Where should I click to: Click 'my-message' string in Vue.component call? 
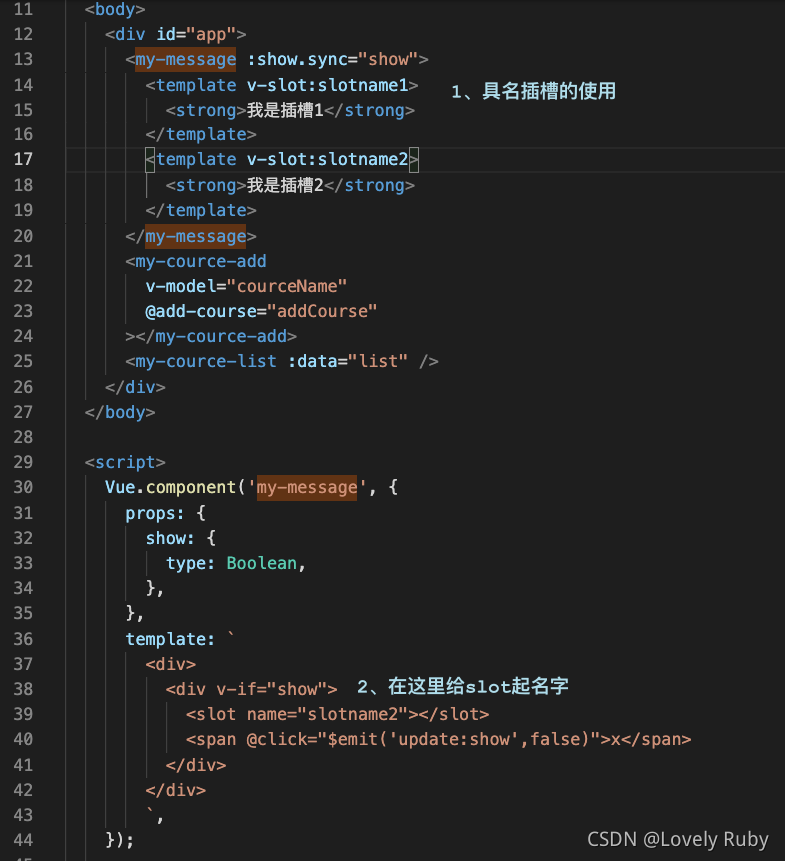pos(307,488)
